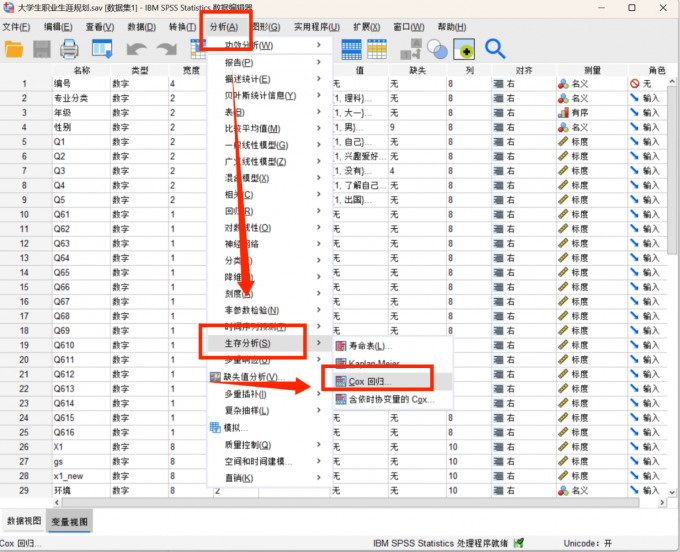Click the overlapping circles variable sets icon
Image resolution: width=680 pixels, height=552 pixels.
[437, 49]
